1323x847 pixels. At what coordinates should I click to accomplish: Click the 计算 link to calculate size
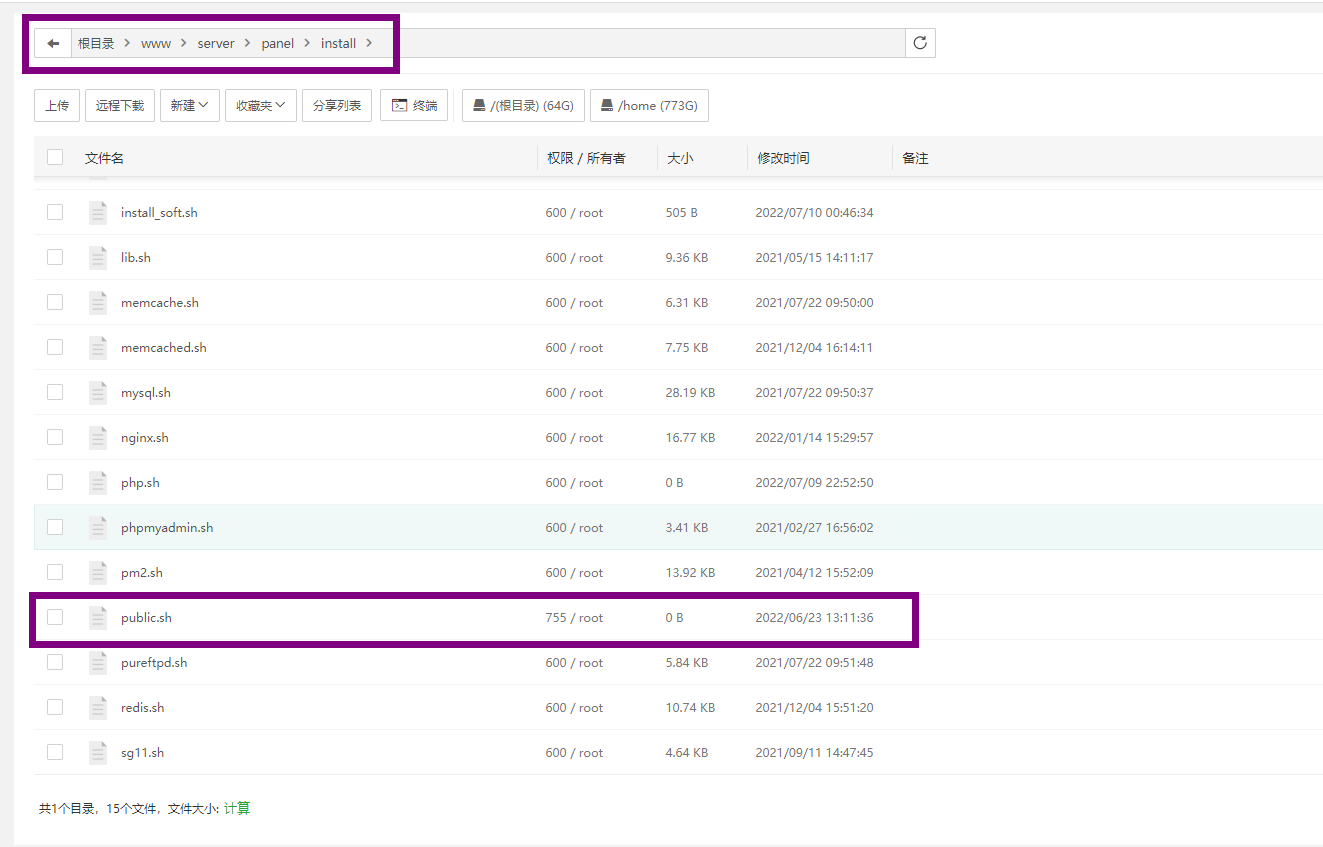237,808
